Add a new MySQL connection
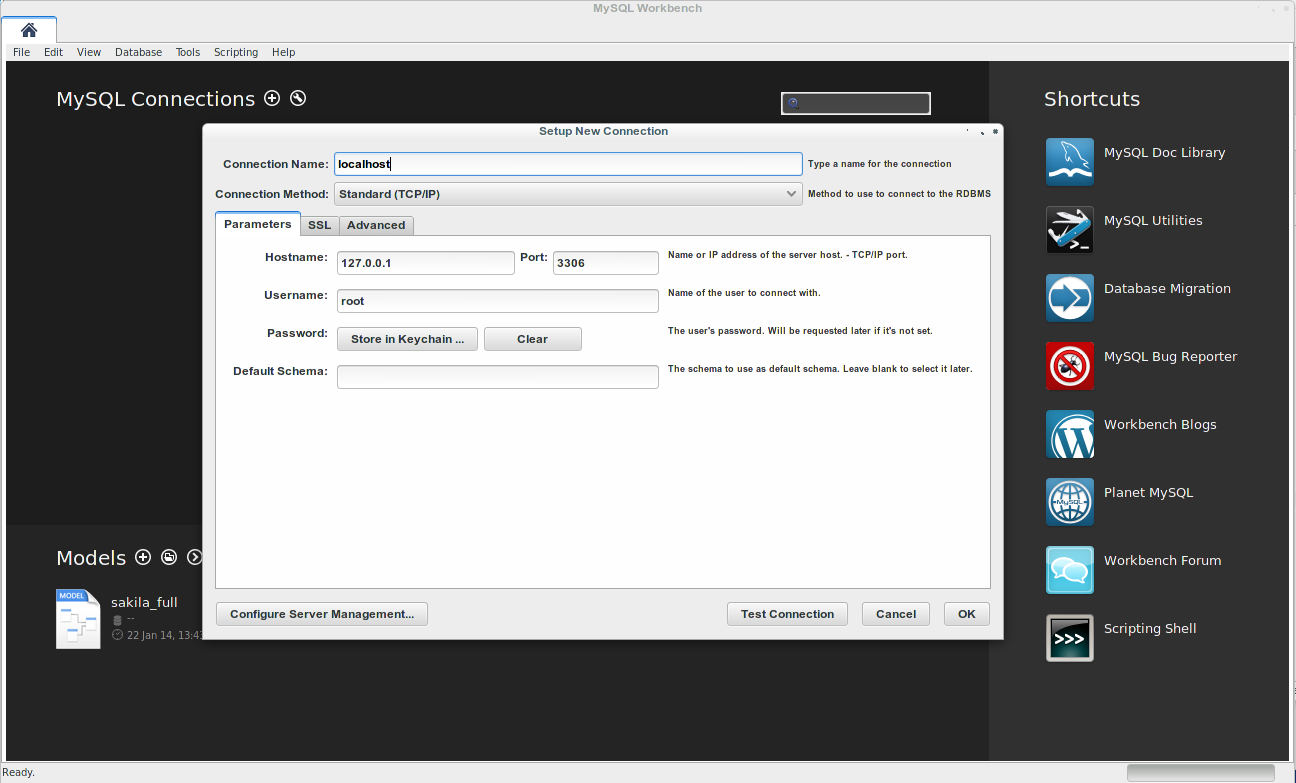The width and height of the screenshot is (1296, 783). point(272,98)
